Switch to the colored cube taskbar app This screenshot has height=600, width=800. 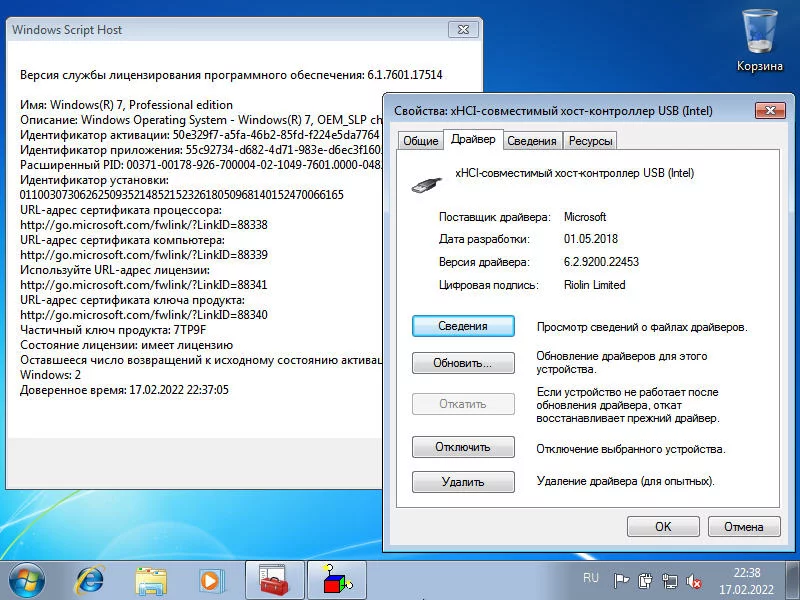click(337, 581)
